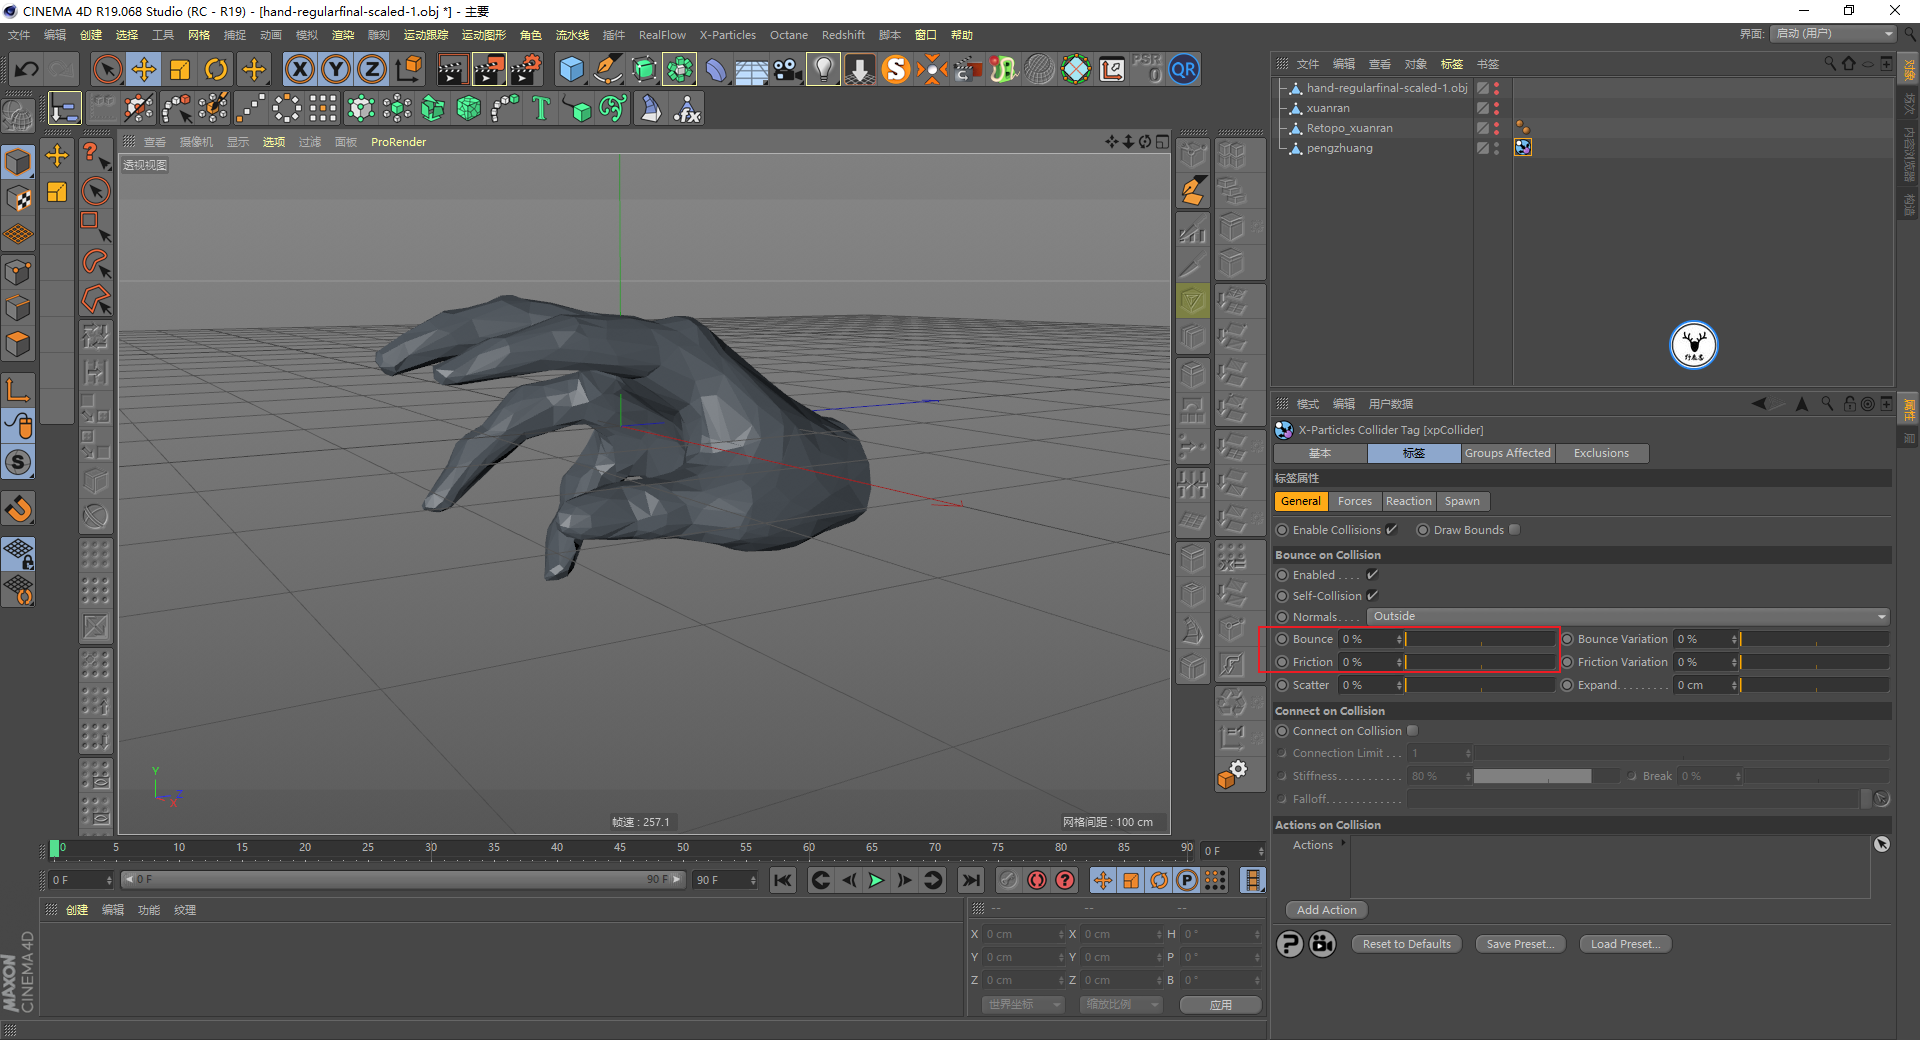The height and width of the screenshot is (1040, 1920).
Task: Enable the Connect on Collision checkbox
Action: pyautogui.click(x=1412, y=731)
